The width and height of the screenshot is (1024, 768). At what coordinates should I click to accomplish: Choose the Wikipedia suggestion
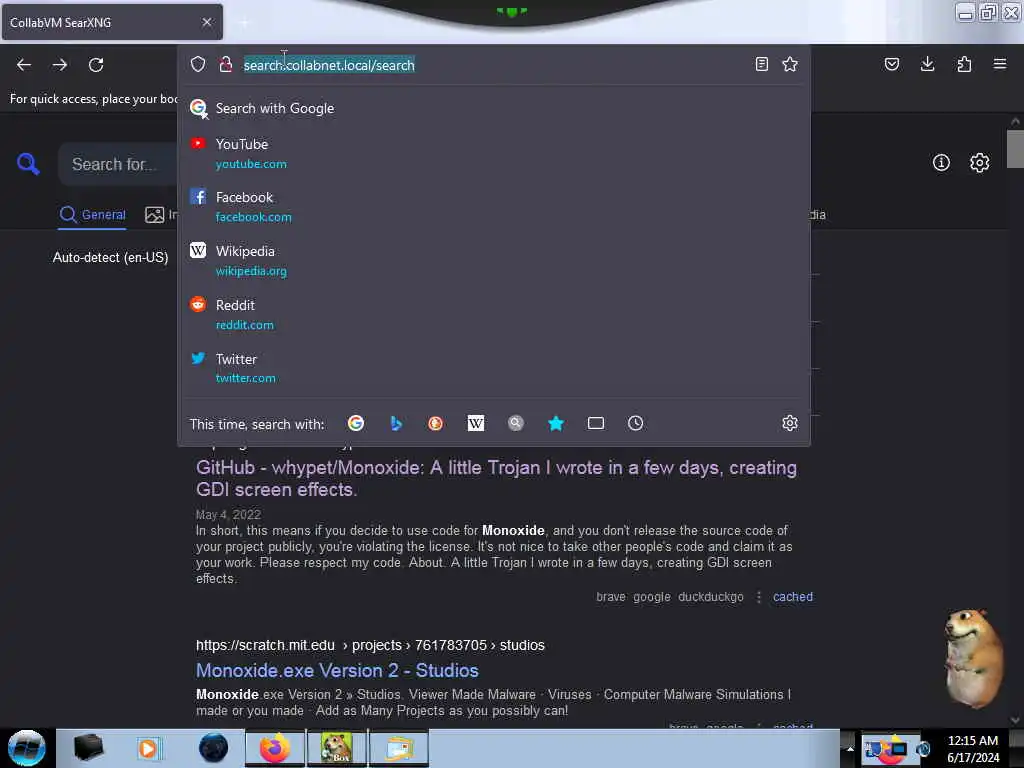(494, 261)
